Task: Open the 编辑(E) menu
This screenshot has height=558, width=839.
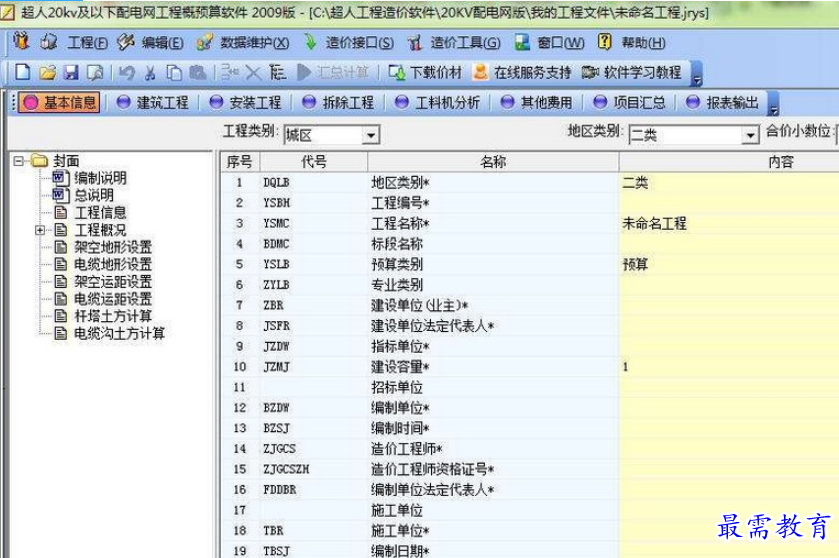Action: click(x=163, y=43)
